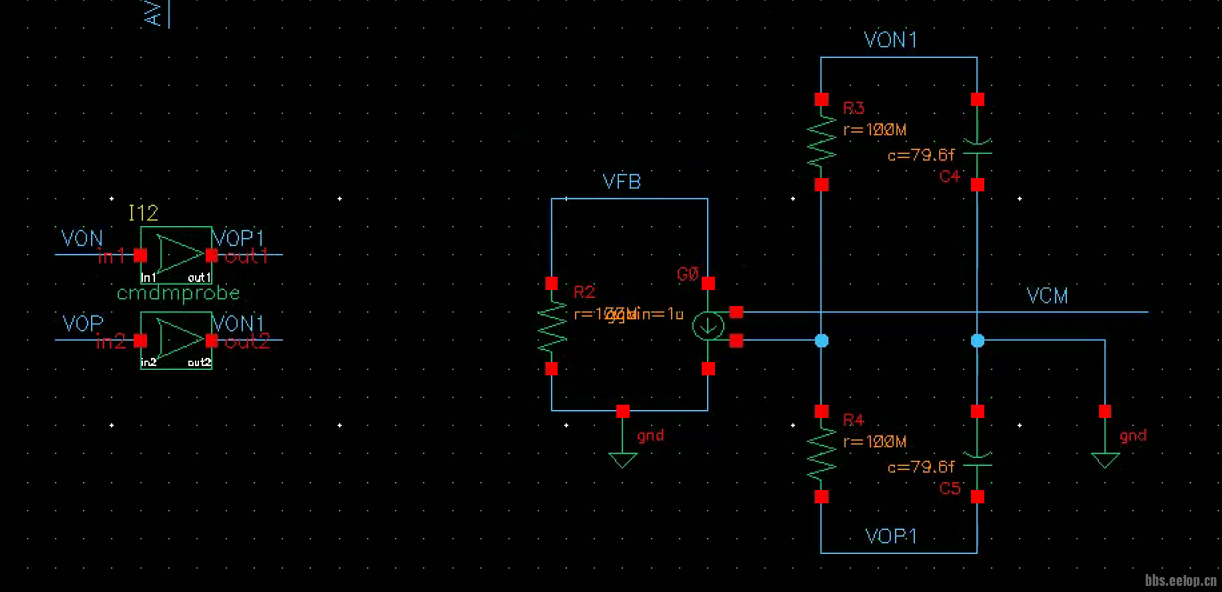This screenshot has width=1222, height=592.
Task: Click the G0 controlled current source symbol
Action: (708, 325)
